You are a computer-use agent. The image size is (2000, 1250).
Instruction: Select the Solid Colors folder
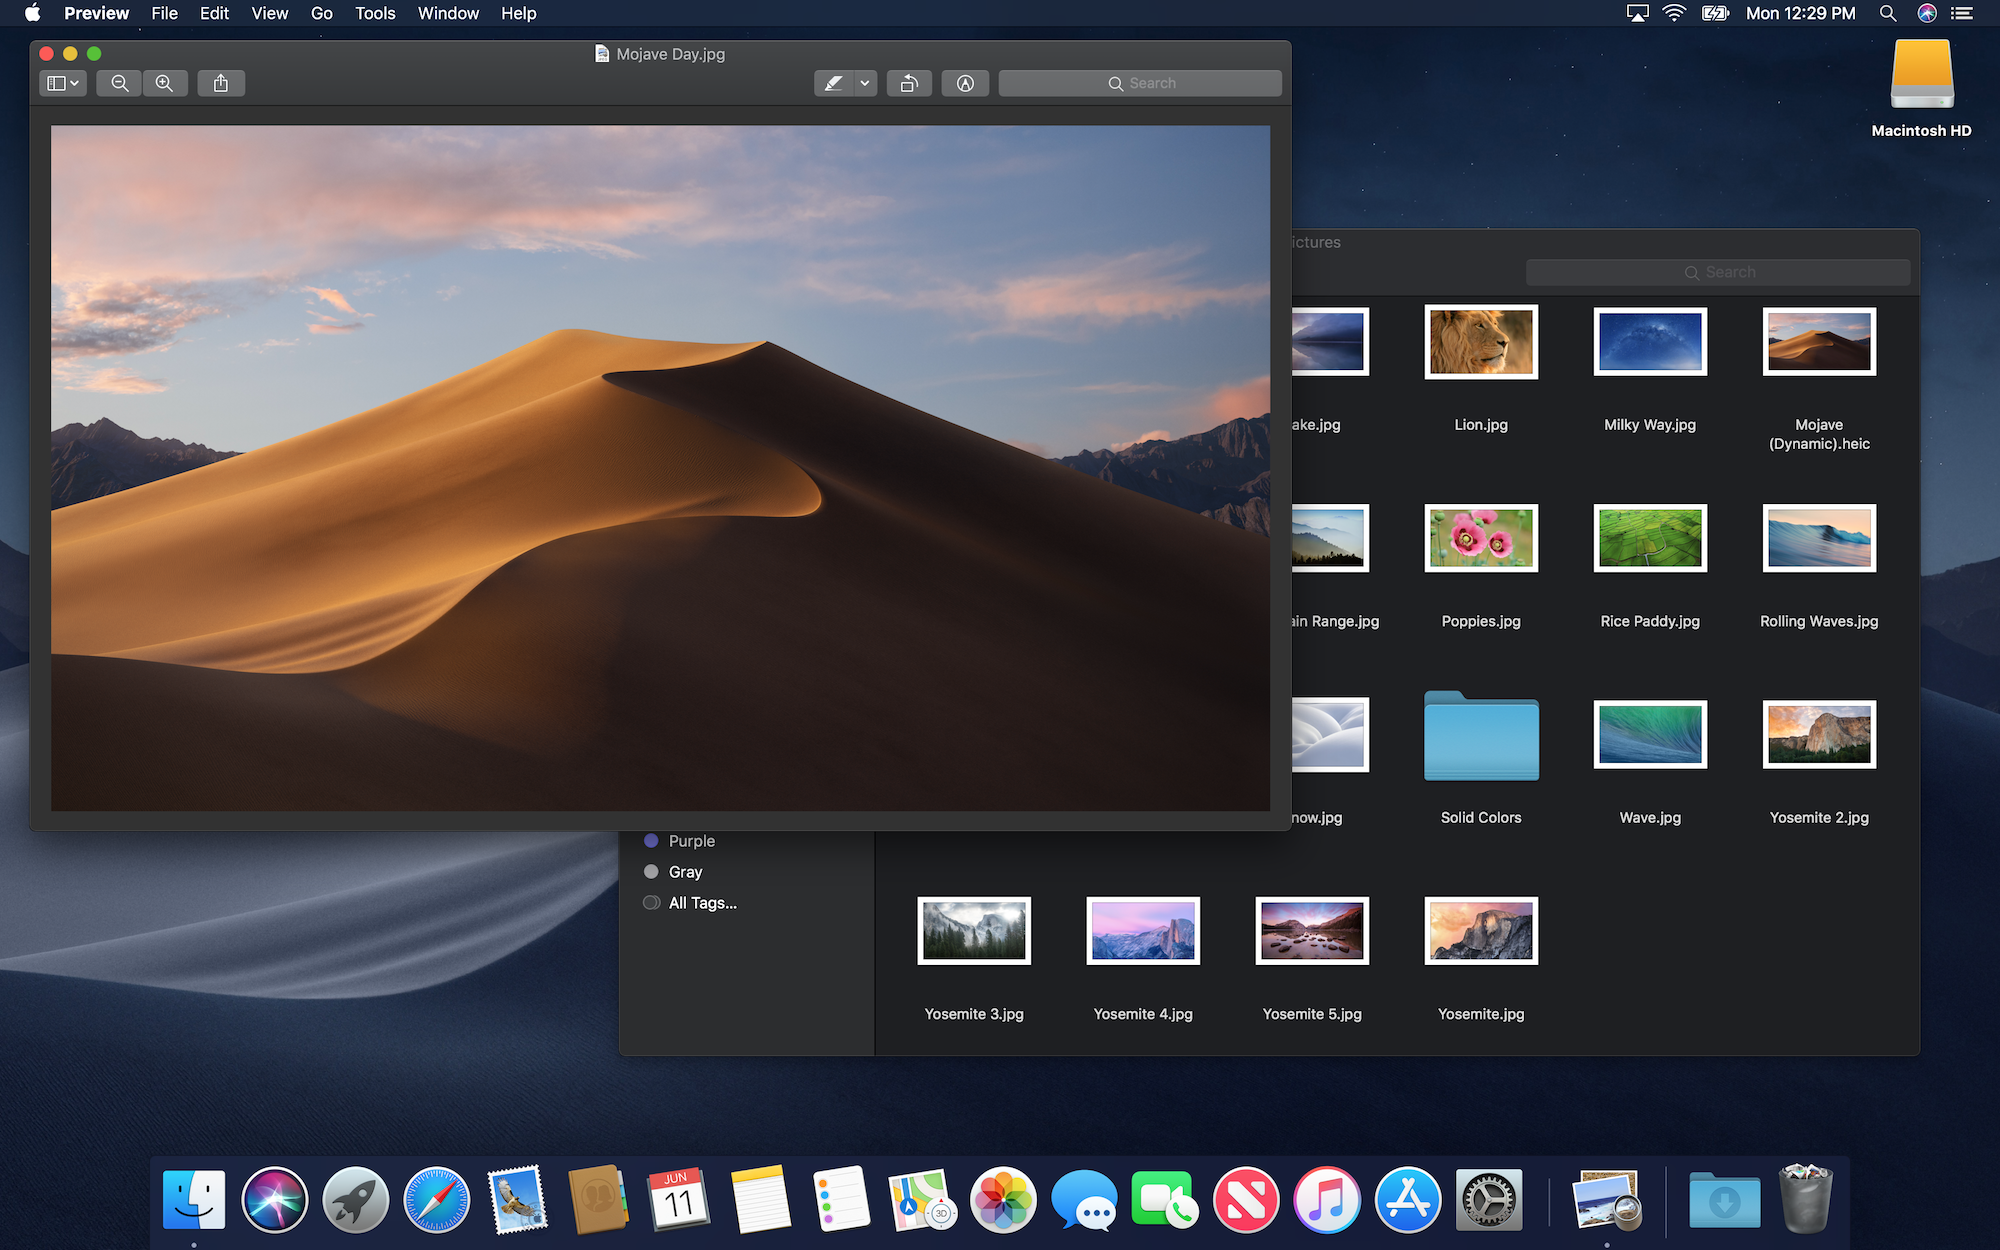coord(1481,736)
